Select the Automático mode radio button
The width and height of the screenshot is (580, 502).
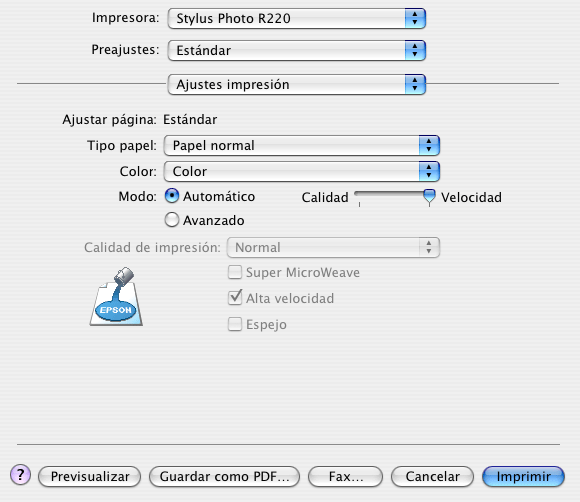[x=172, y=196]
